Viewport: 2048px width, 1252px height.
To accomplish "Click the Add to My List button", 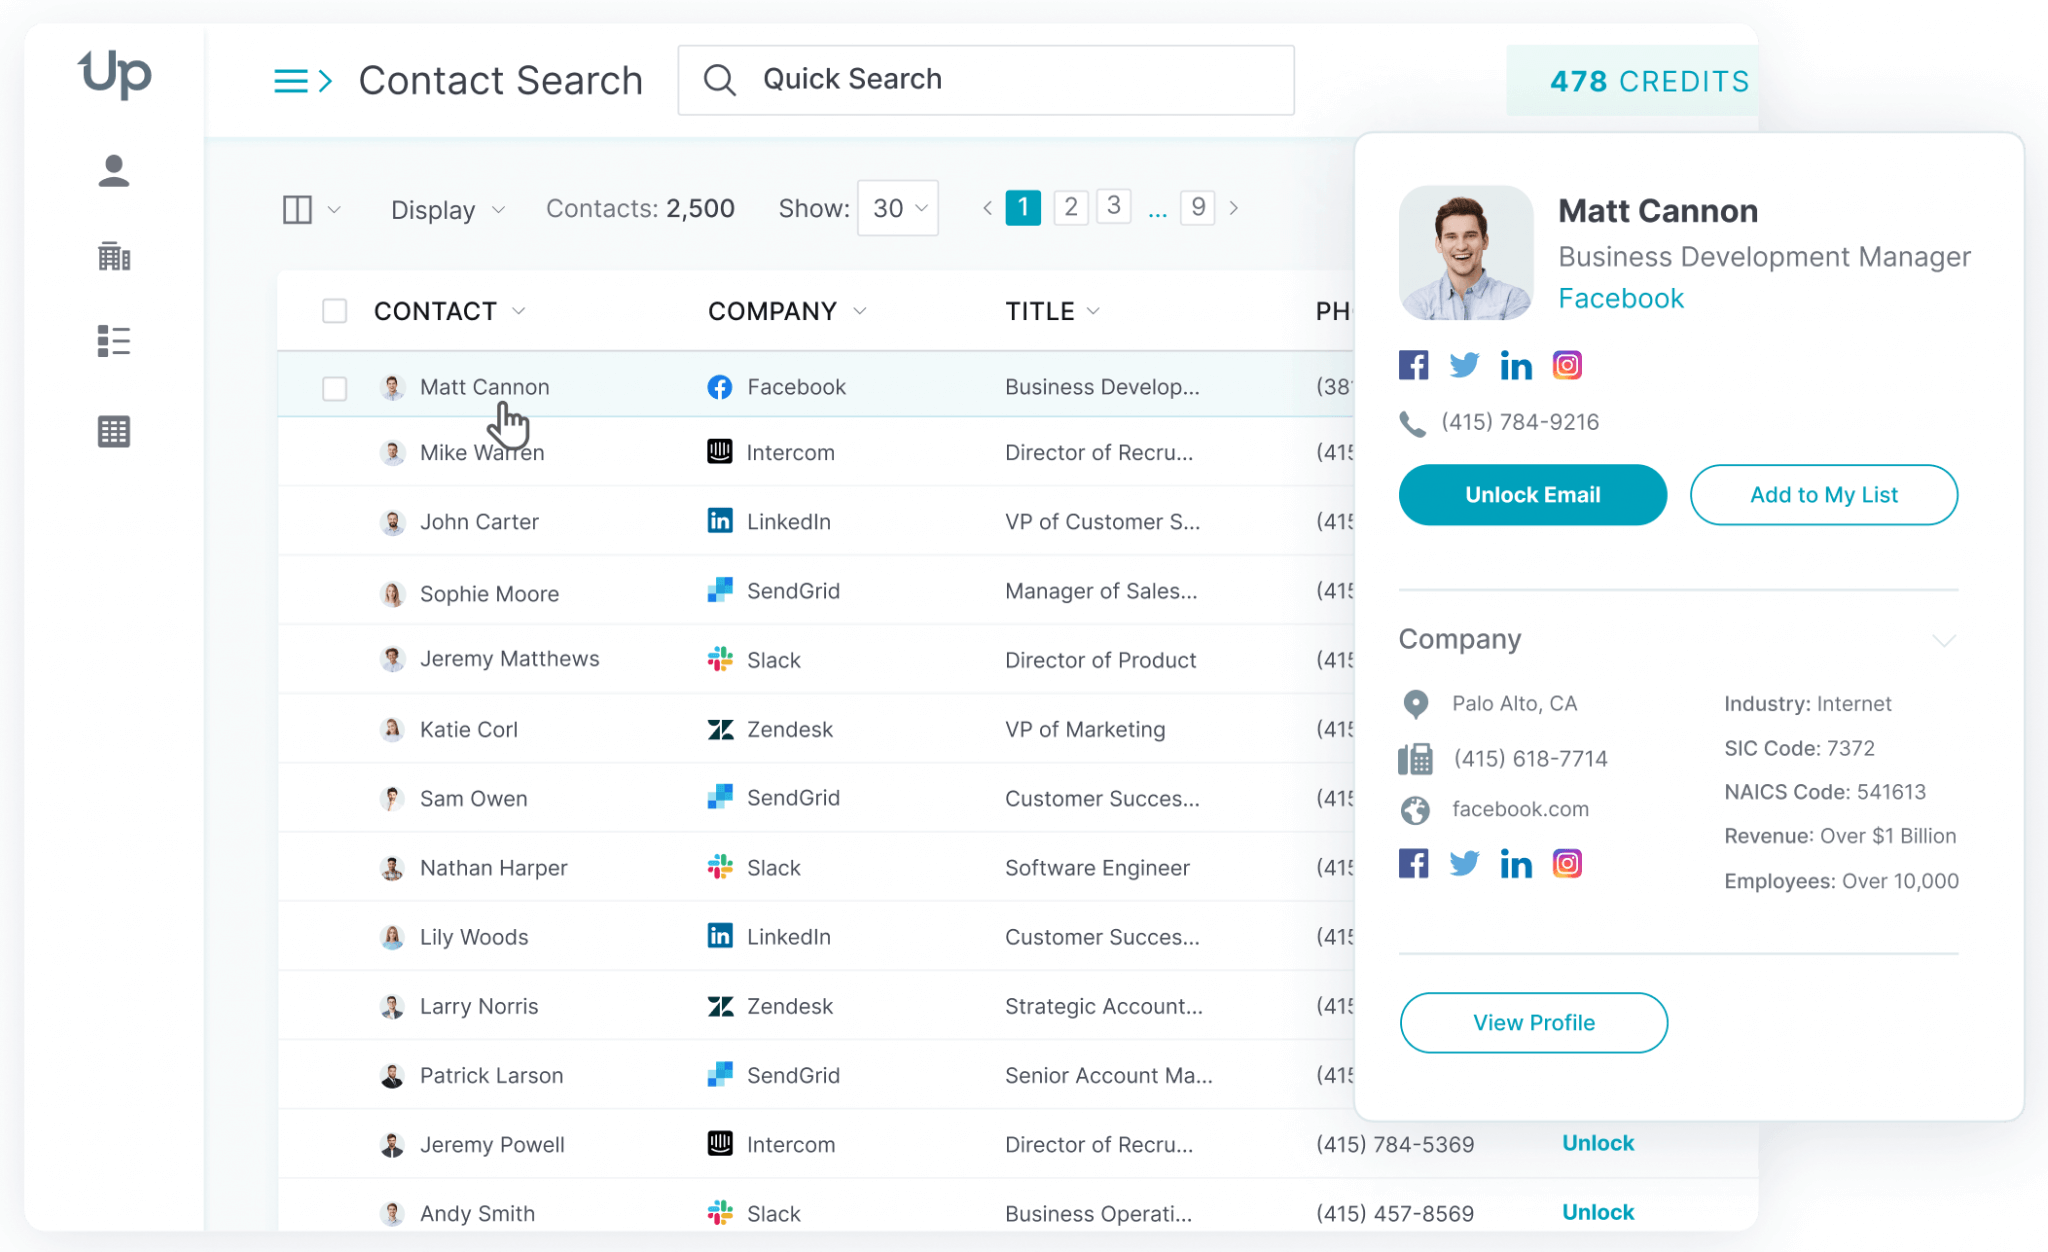I will pyautogui.click(x=1824, y=494).
